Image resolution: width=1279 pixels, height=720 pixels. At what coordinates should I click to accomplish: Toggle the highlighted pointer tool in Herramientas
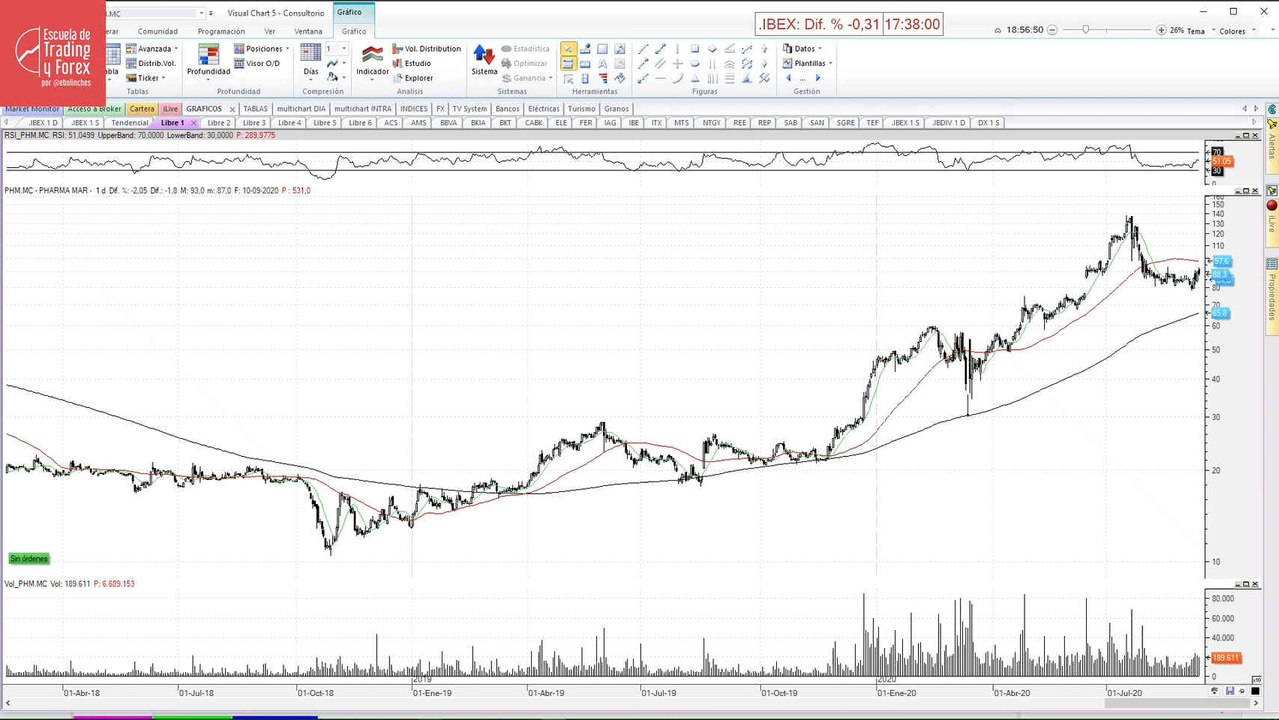pyautogui.click(x=569, y=49)
